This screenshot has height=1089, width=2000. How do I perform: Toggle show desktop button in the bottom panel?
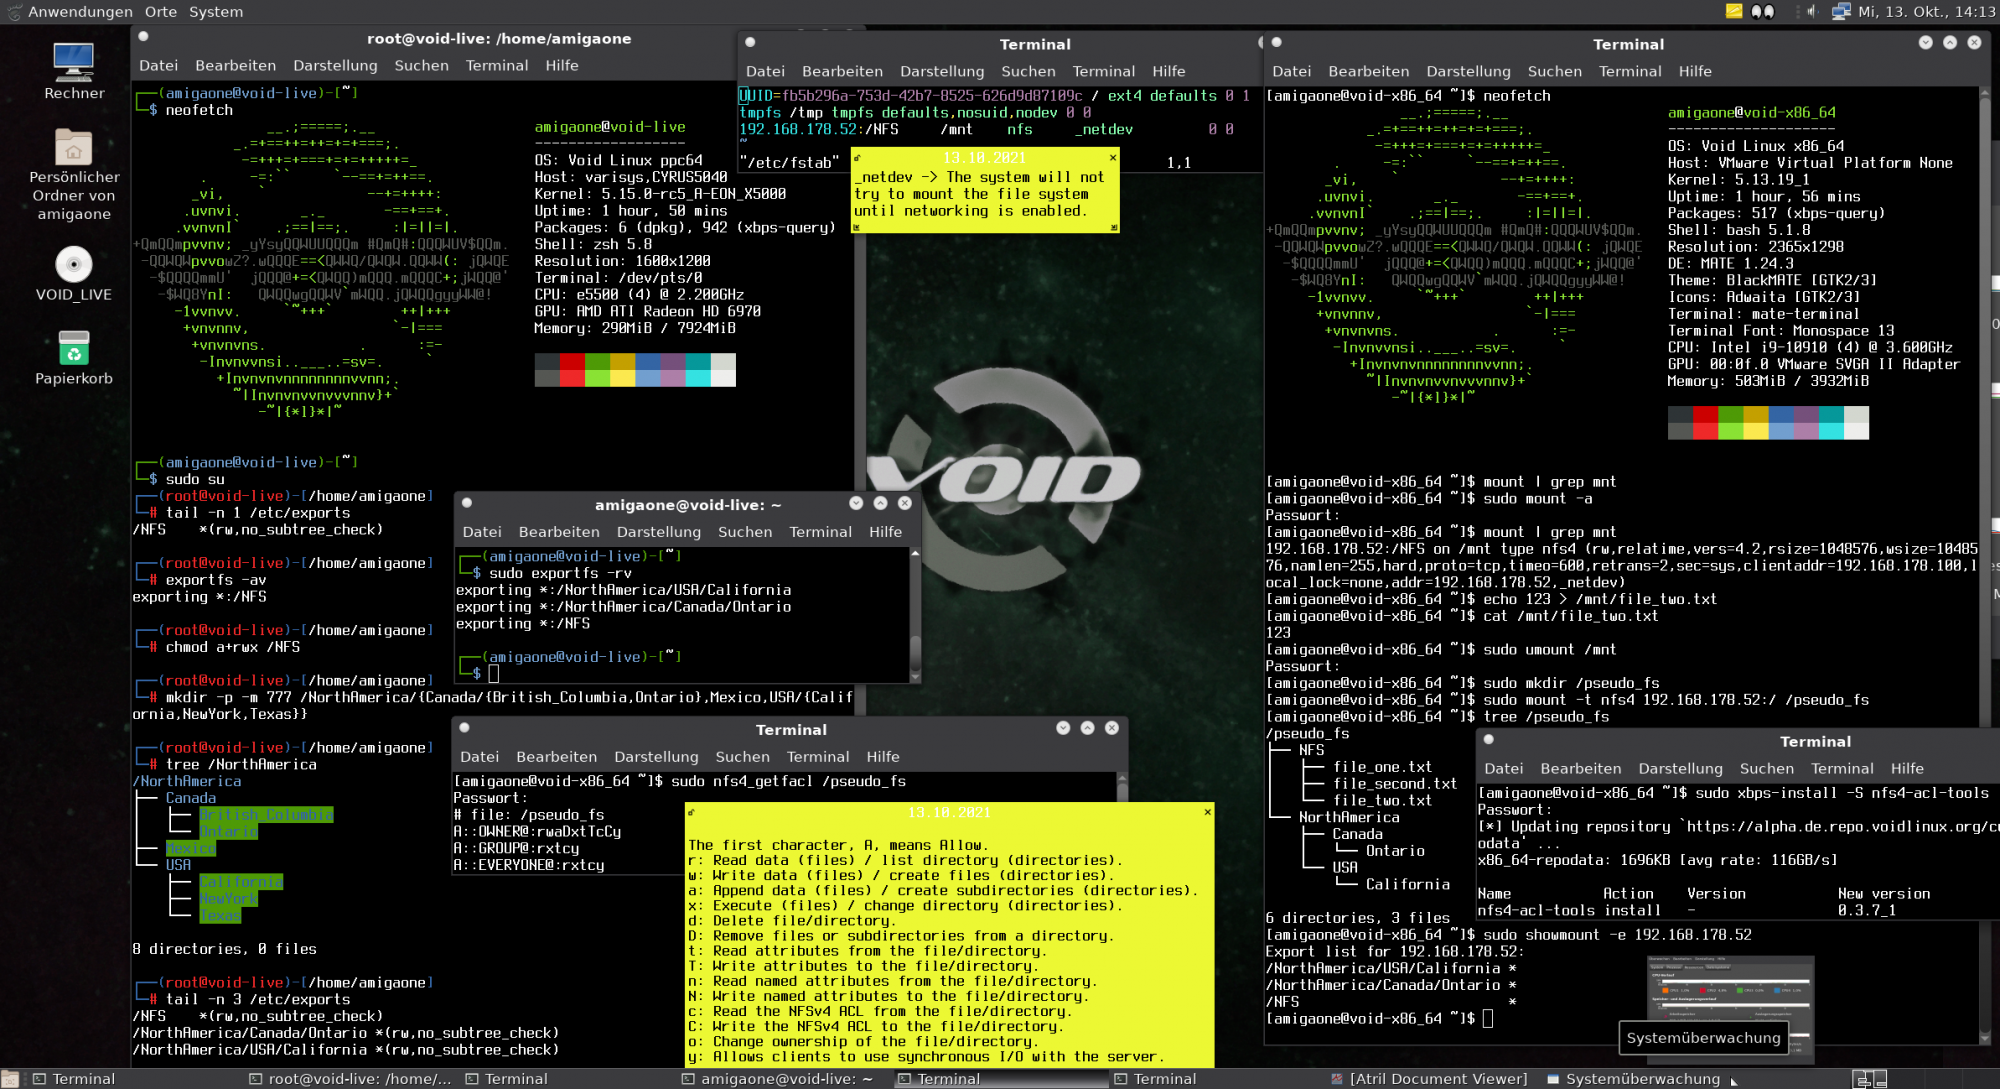10,1079
